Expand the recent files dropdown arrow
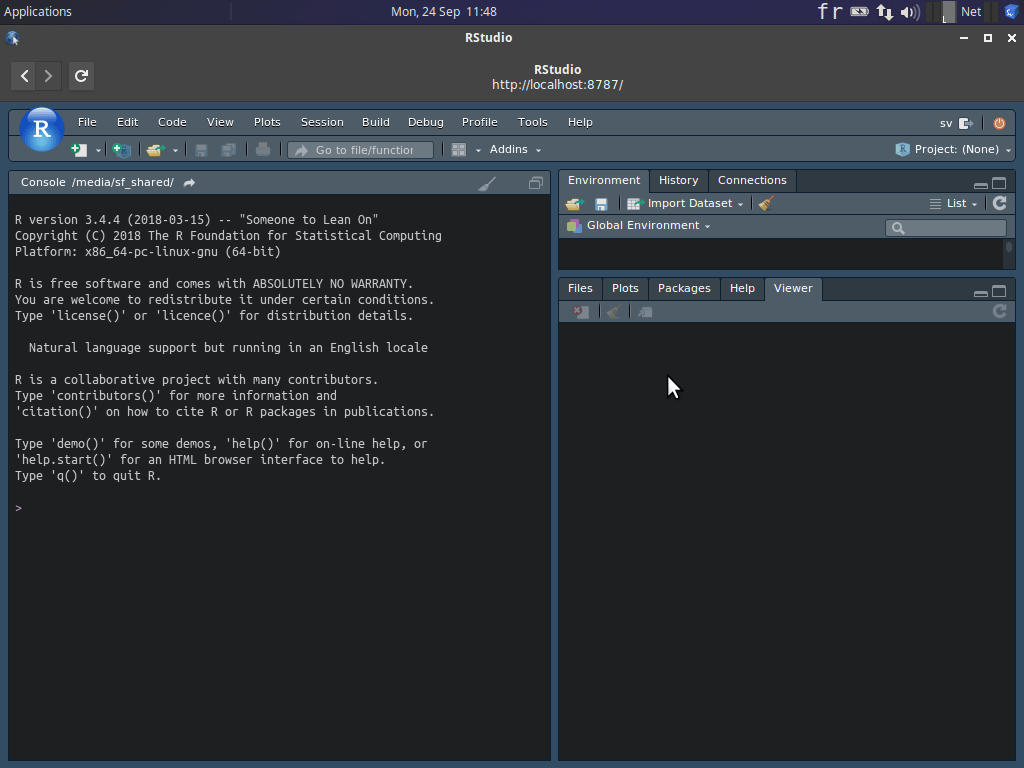1024x768 pixels. point(175,150)
